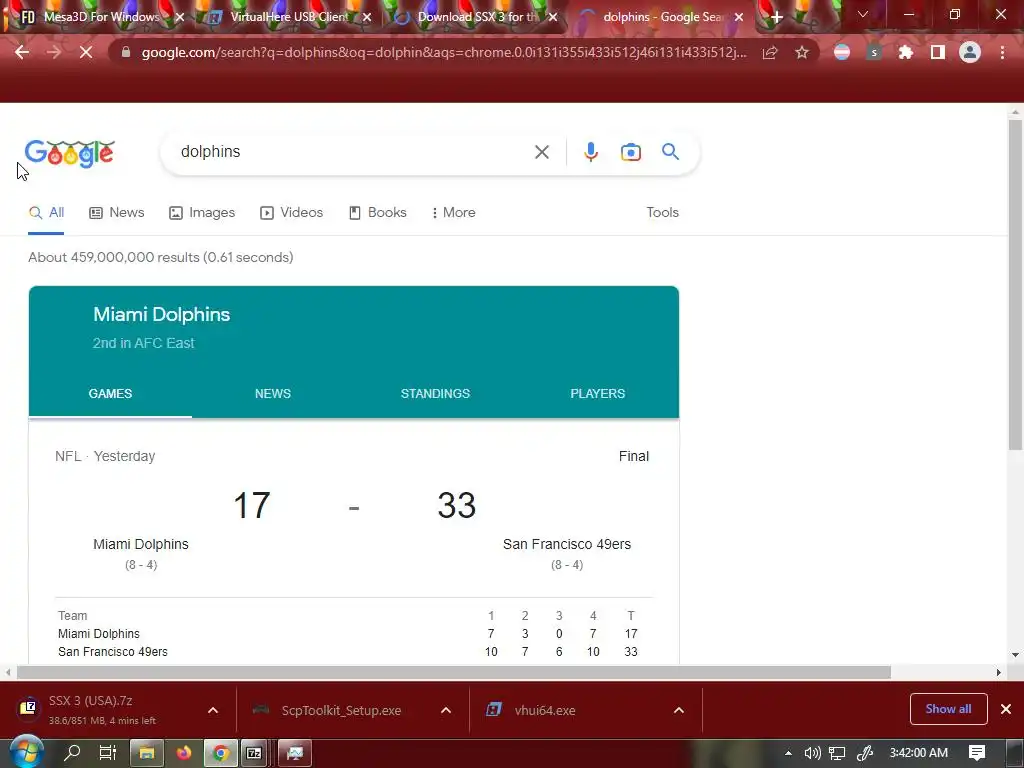The width and height of the screenshot is (1024, 768).
Task: Select the Videos search filter
Action: click(291, 212)
